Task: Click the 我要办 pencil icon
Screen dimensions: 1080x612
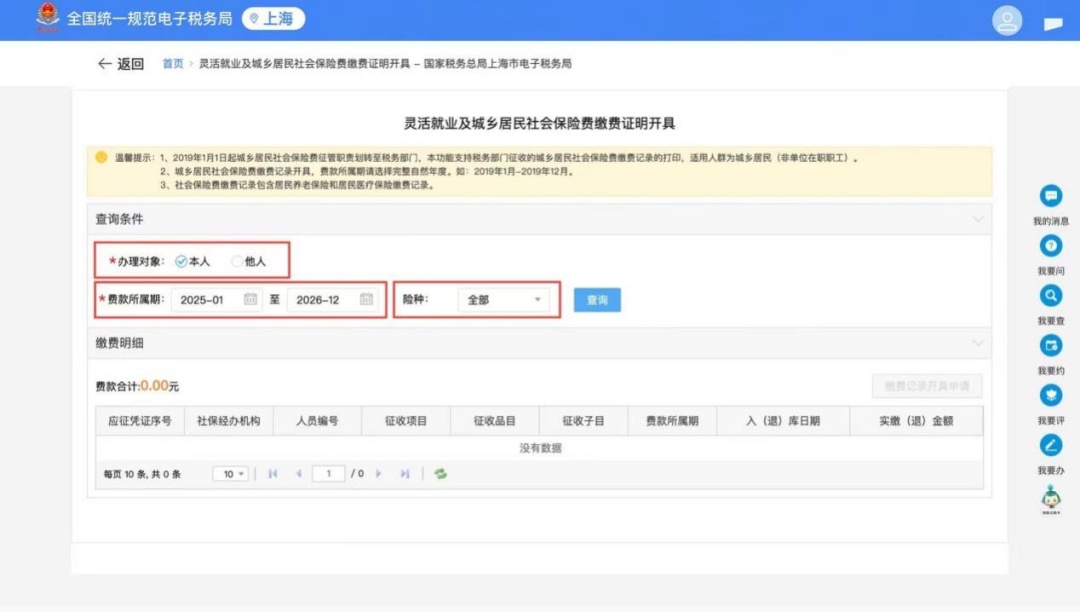Action: (1051, 446)
